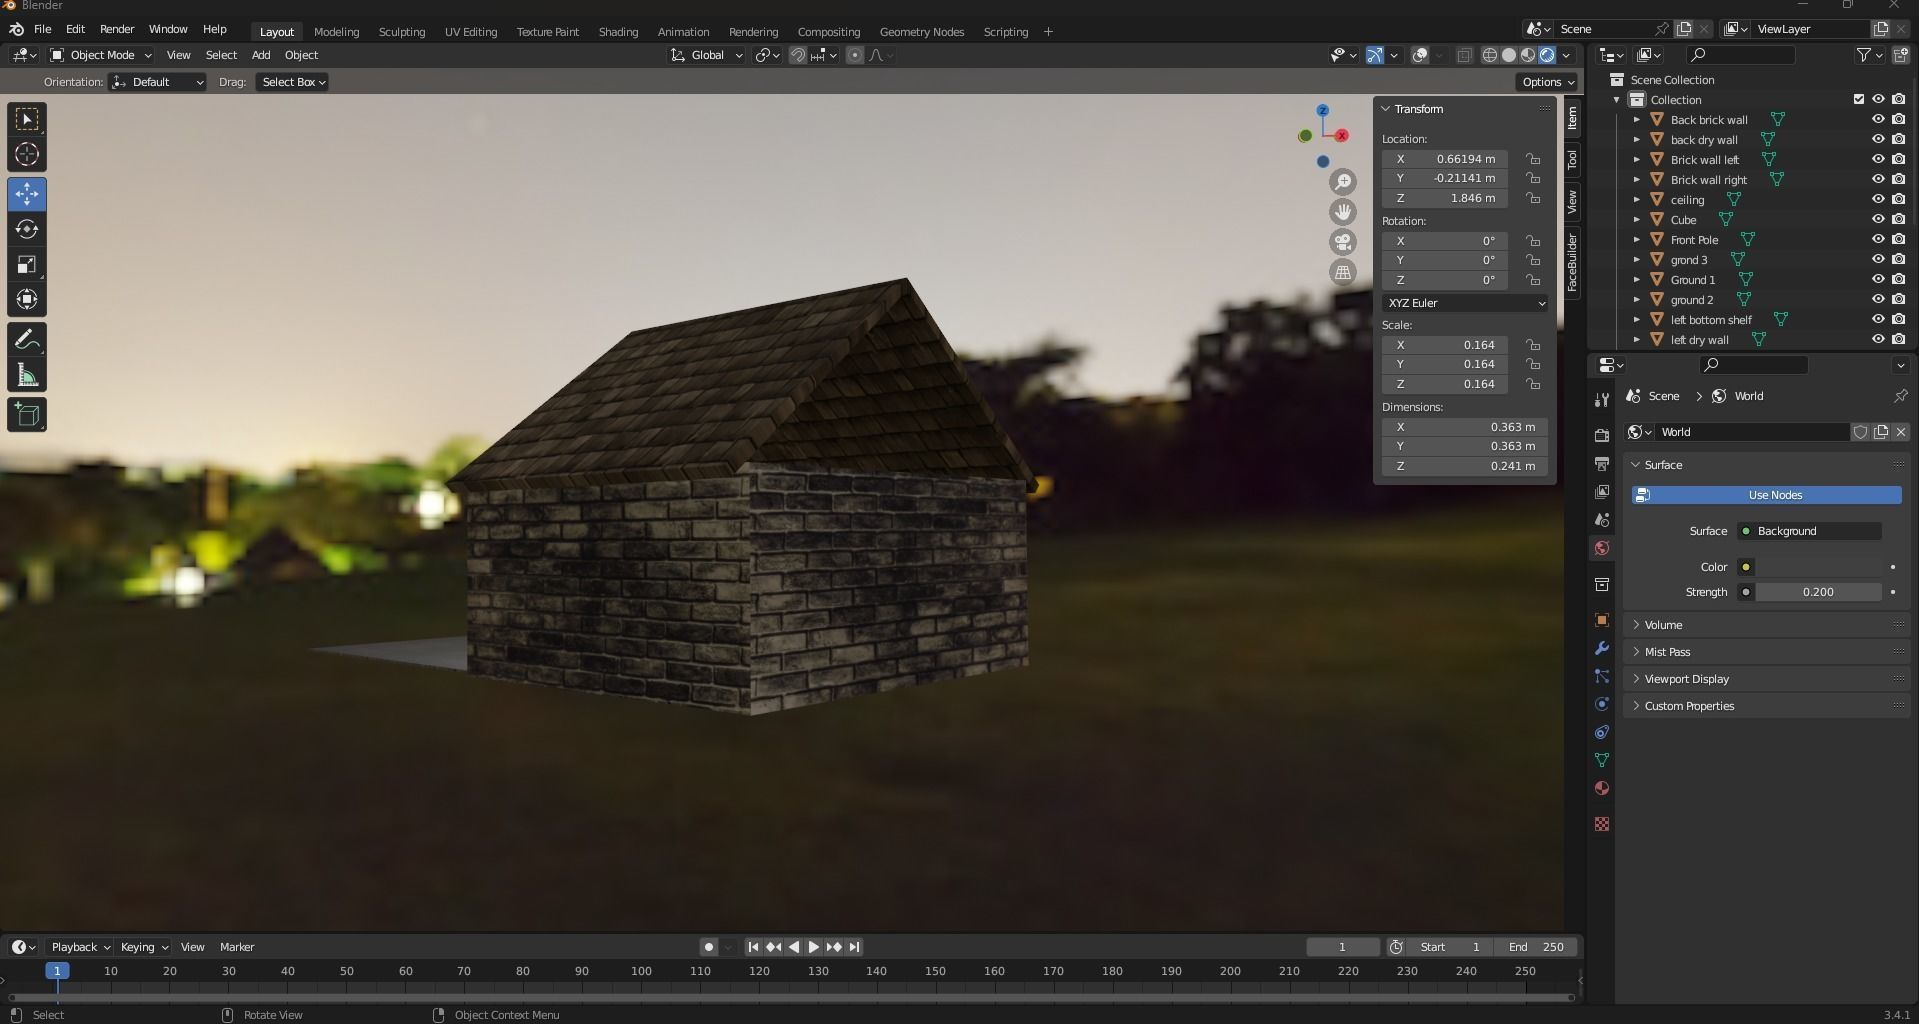Select the Select Box tool

tap(27, 120)
